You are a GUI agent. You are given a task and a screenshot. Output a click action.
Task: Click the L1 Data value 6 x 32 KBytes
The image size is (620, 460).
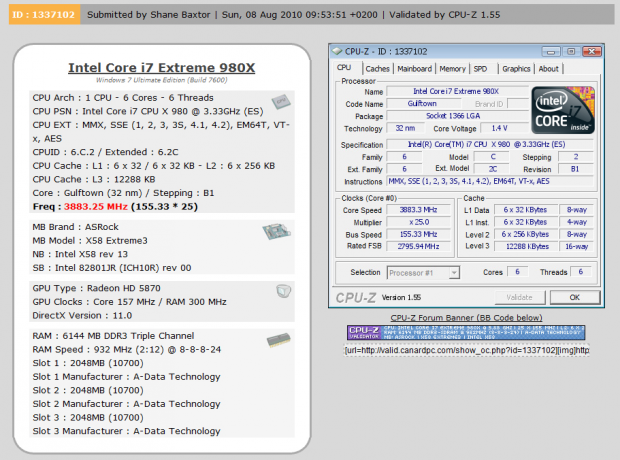click(x=525, y=210)
